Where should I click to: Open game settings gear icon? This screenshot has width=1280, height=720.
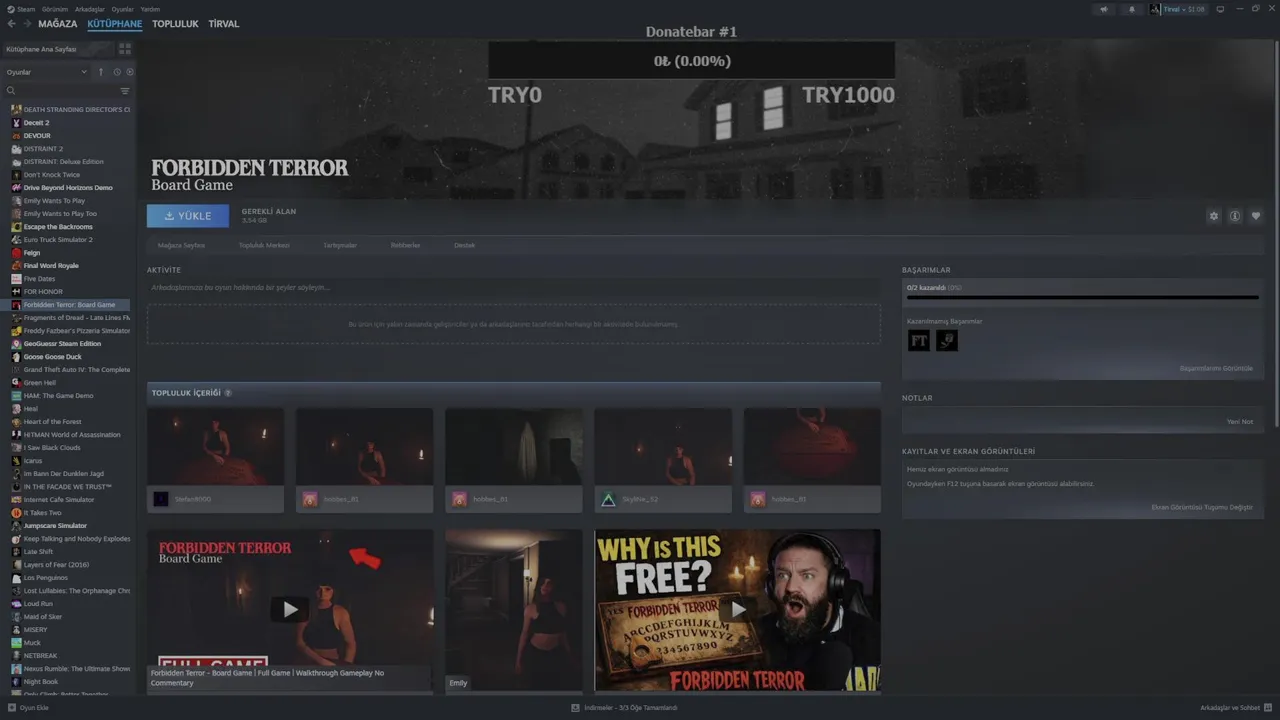coord(1214,216)
